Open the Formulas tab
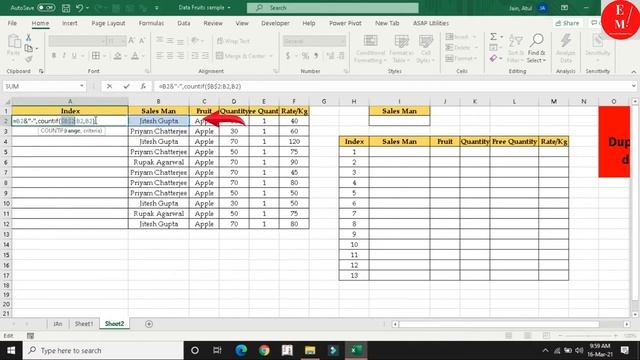The width and height of the screenshot is (640, 360). click(x=151, y=23)
